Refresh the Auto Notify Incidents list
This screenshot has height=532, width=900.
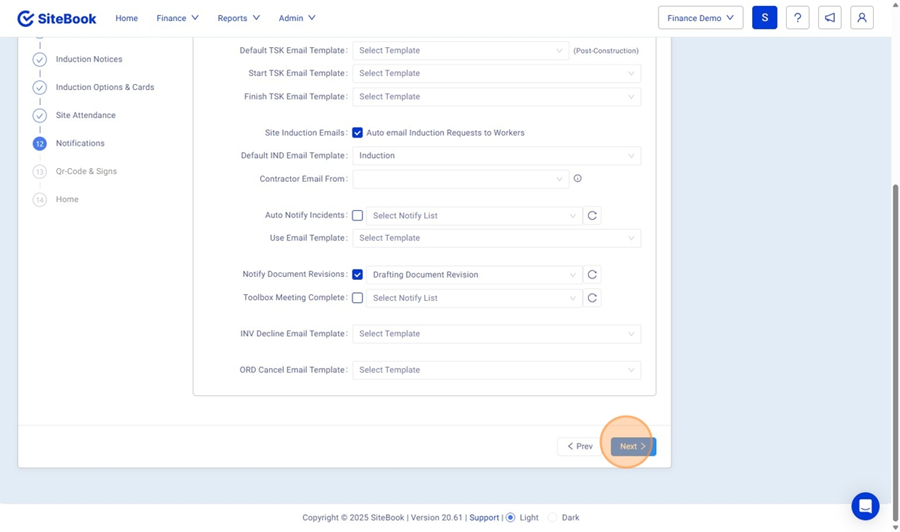coord(592,216)
